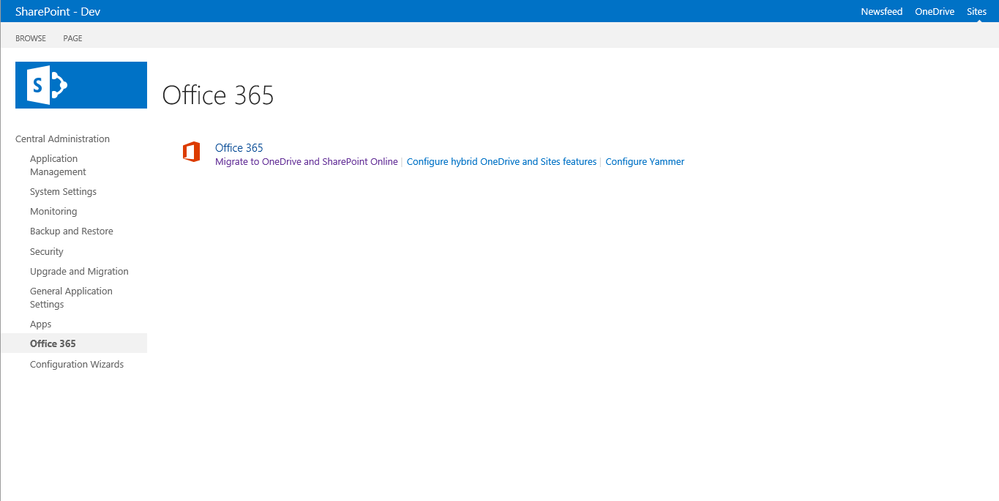Open Security section
The image size is (999, 501).
point(47,252)
